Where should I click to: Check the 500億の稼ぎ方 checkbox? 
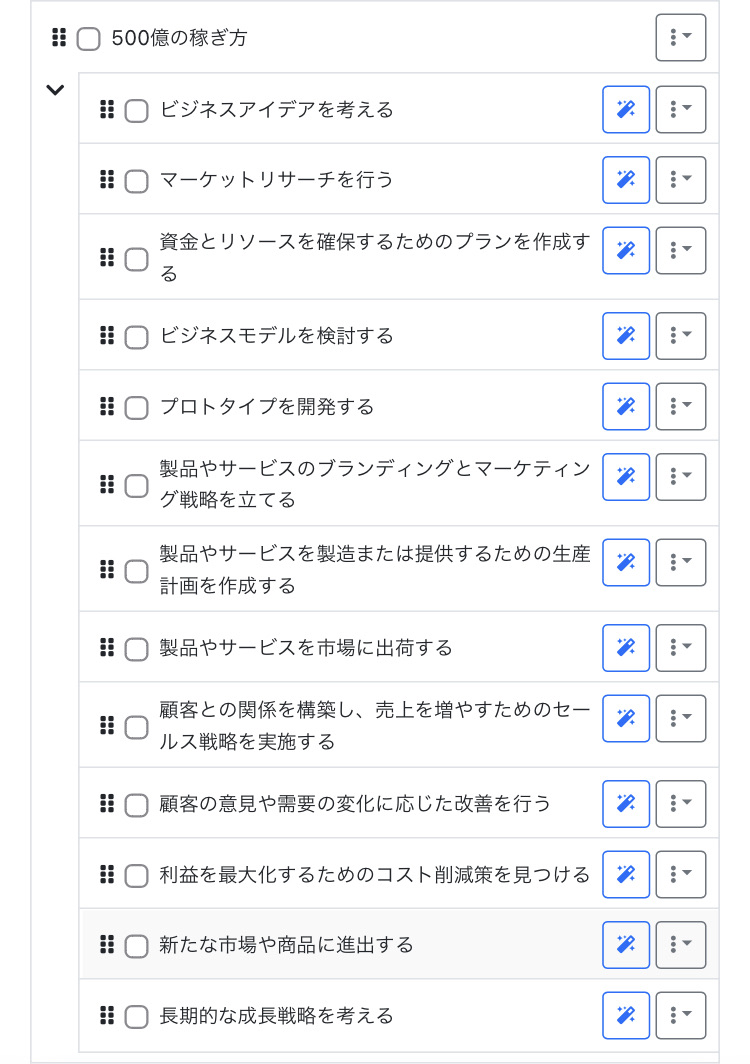[x=89, y=39]
